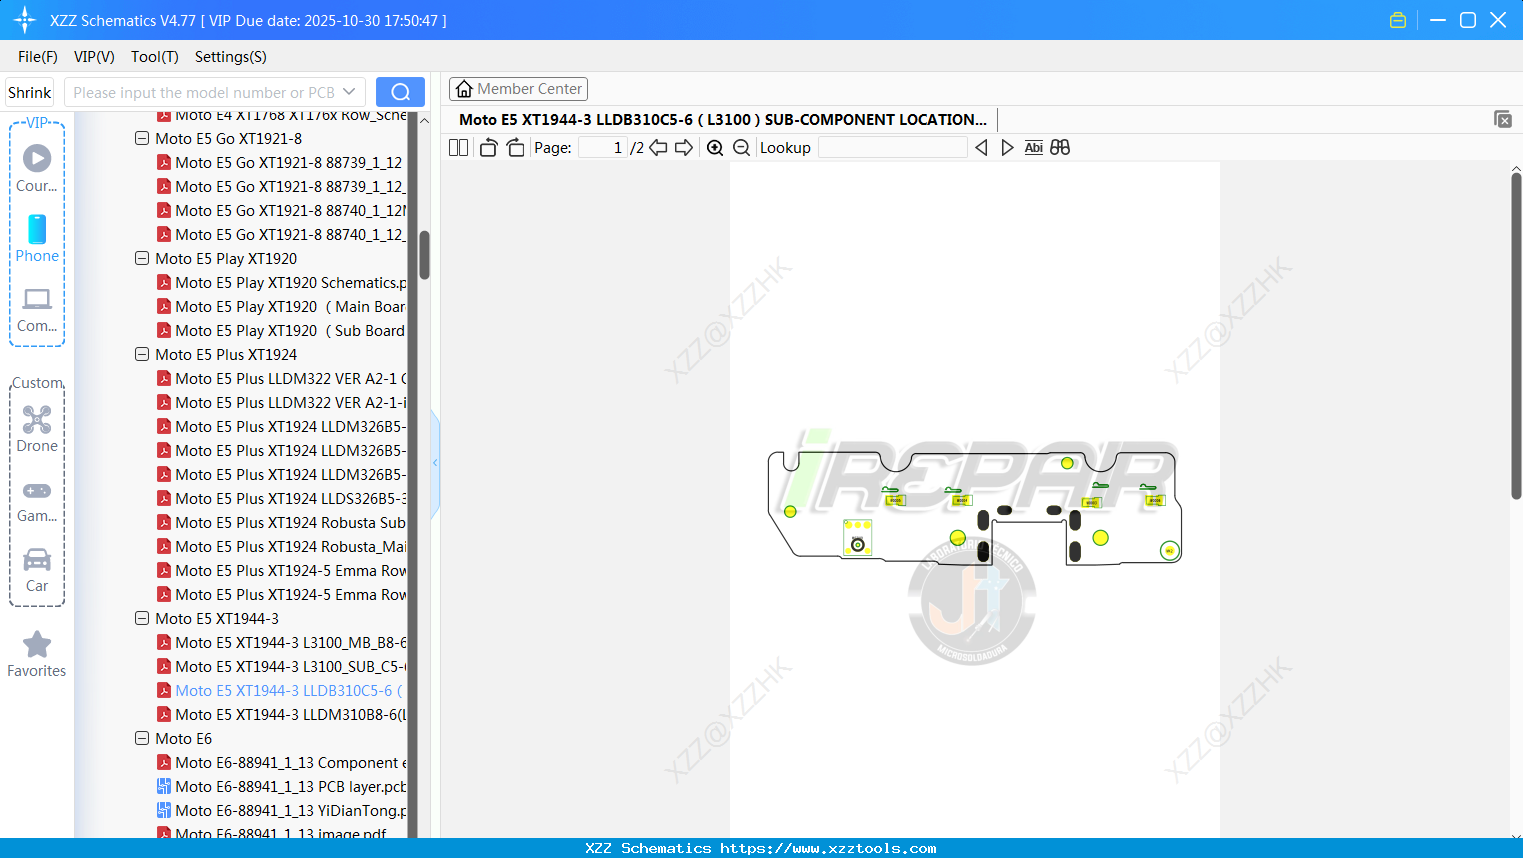Screen dimensions: 1523x858
Task: Open the Settings menu
Action: (x=231, y=57)
